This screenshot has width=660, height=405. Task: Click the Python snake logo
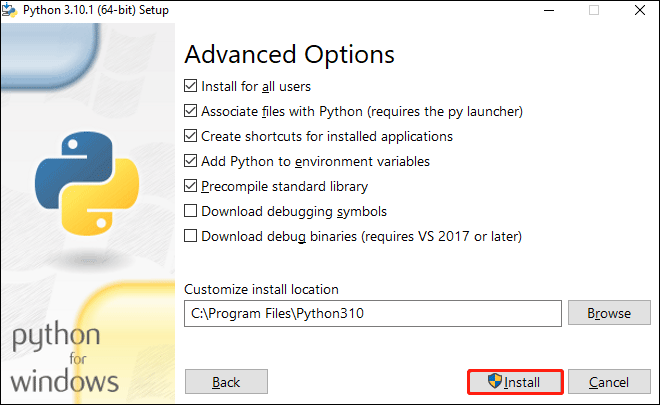pos(87,184)
